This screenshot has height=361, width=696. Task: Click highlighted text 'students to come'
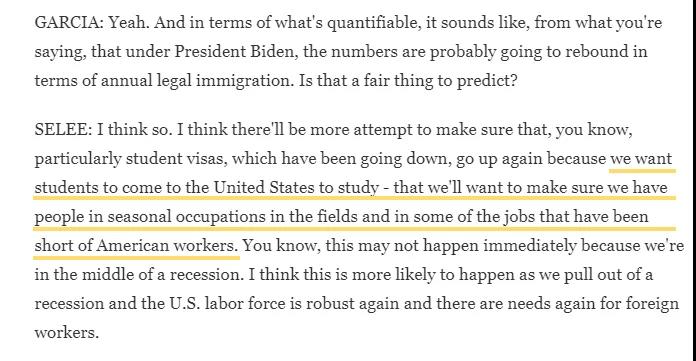tap(99, 187)
